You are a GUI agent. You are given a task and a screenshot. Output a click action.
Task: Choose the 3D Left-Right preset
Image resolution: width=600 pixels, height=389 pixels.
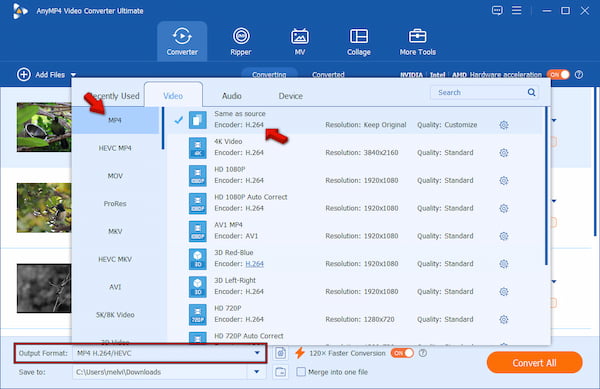point(355,286)
